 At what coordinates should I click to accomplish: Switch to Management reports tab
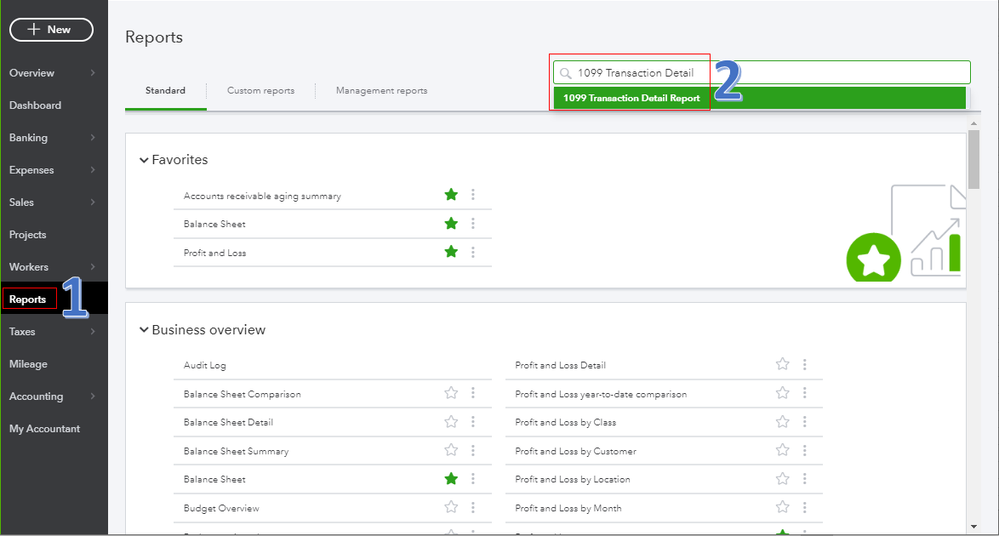(381, 91)
